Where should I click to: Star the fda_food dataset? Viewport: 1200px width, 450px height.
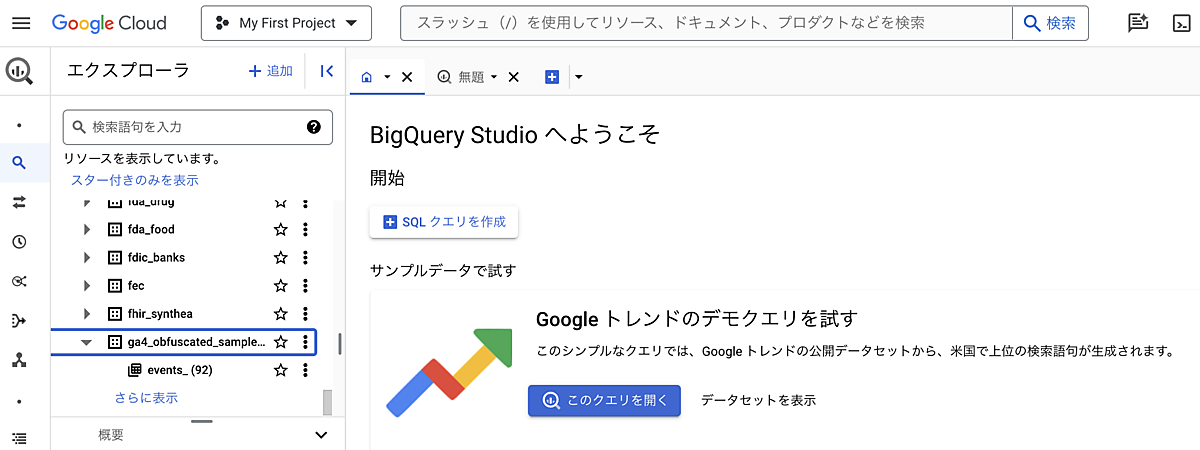(x=281, y=229)
